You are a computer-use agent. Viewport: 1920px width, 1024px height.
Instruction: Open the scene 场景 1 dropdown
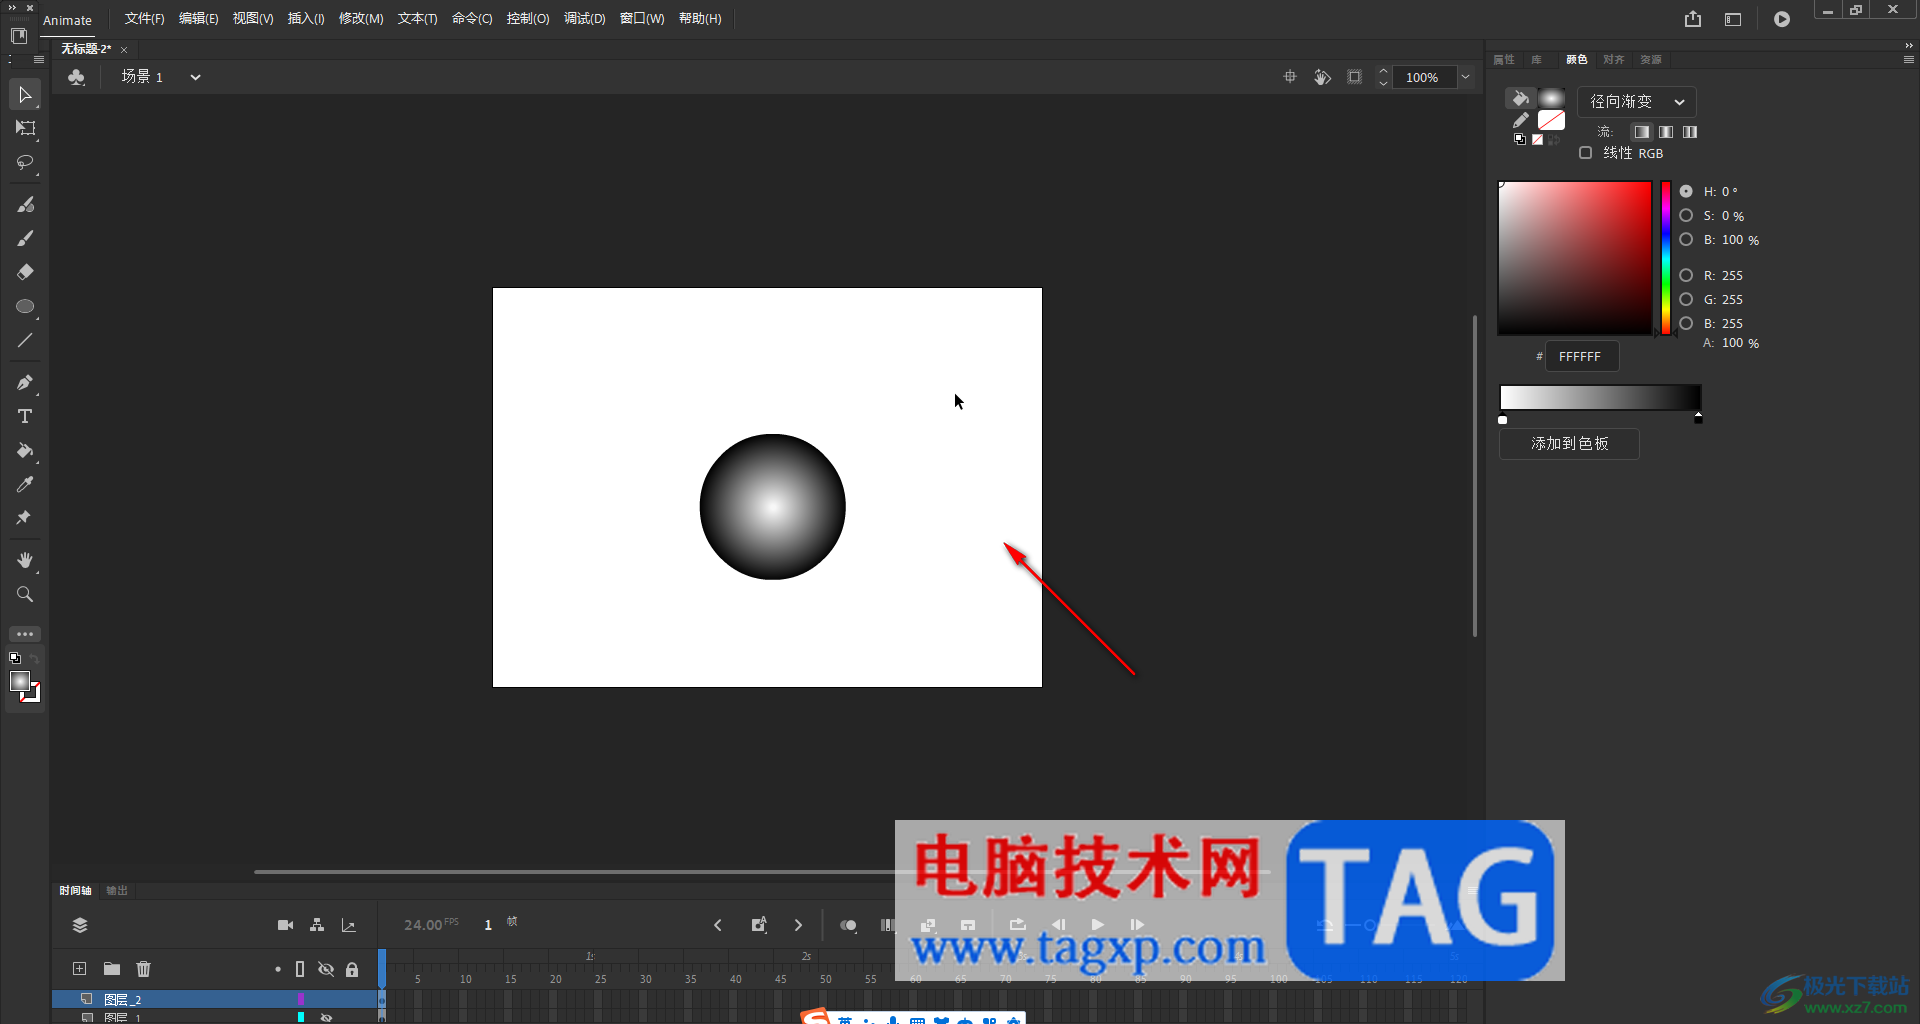[195, 77]
